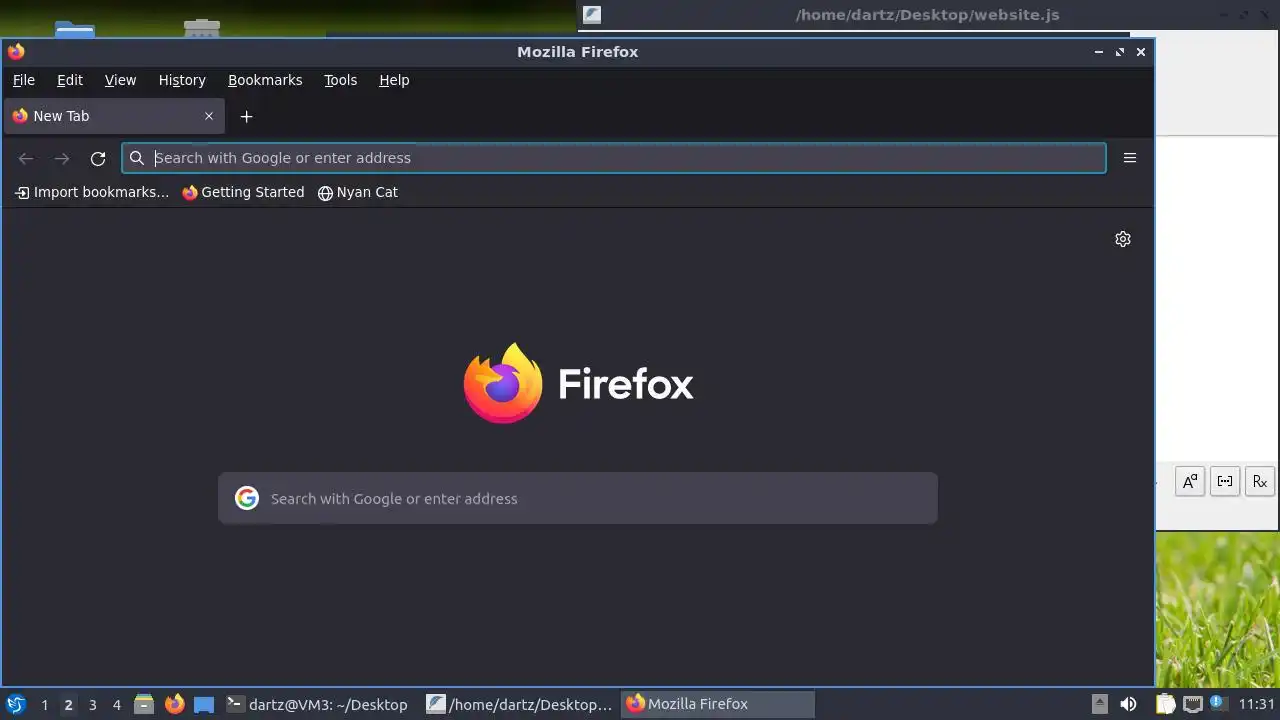Open the History menu
This screenshot has height=720, width=1280.
182,80
